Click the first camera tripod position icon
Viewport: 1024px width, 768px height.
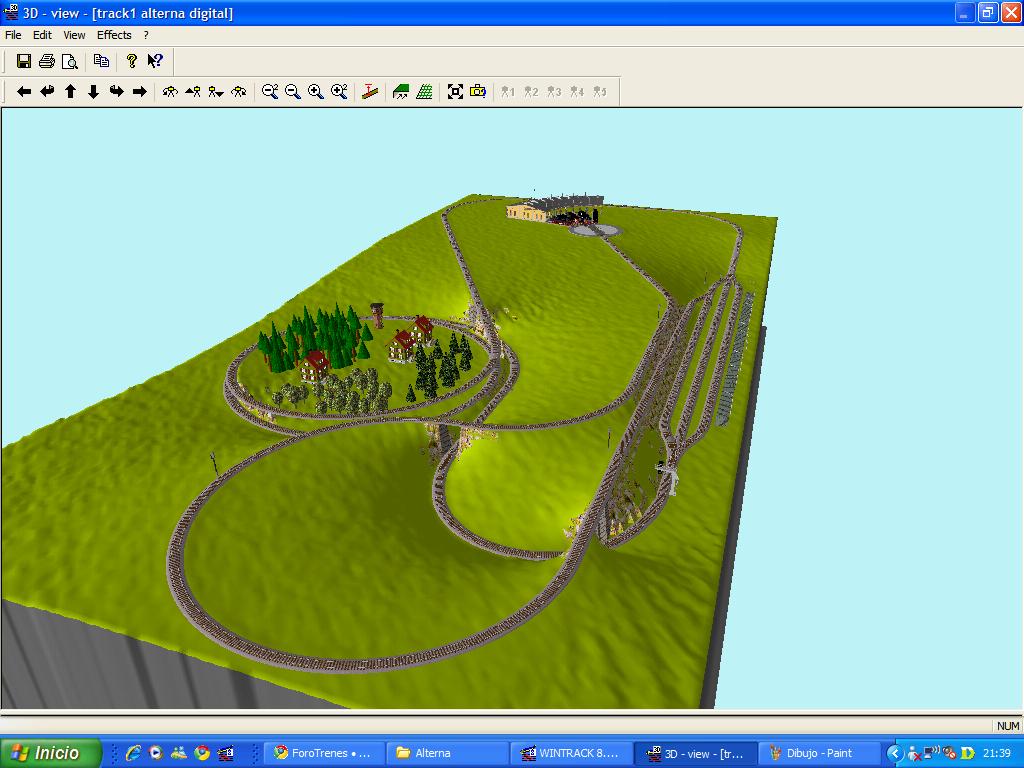170,91
